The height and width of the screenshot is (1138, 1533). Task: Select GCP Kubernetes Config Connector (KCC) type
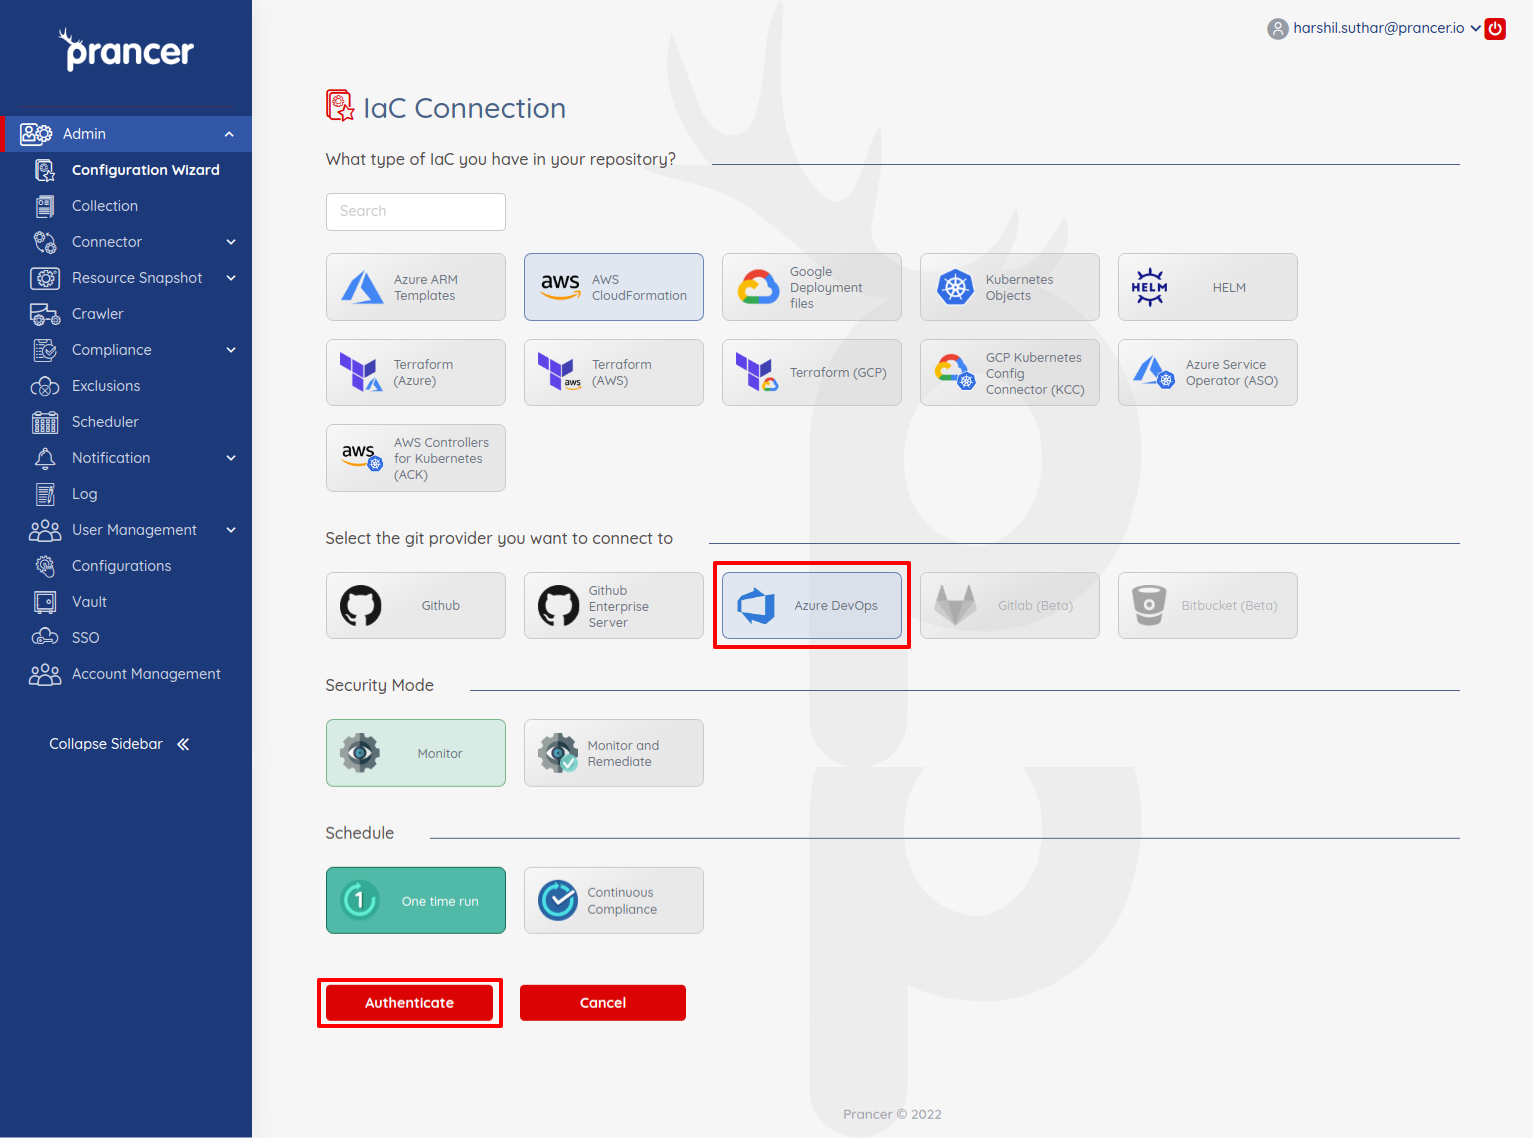click(1010, 372)
